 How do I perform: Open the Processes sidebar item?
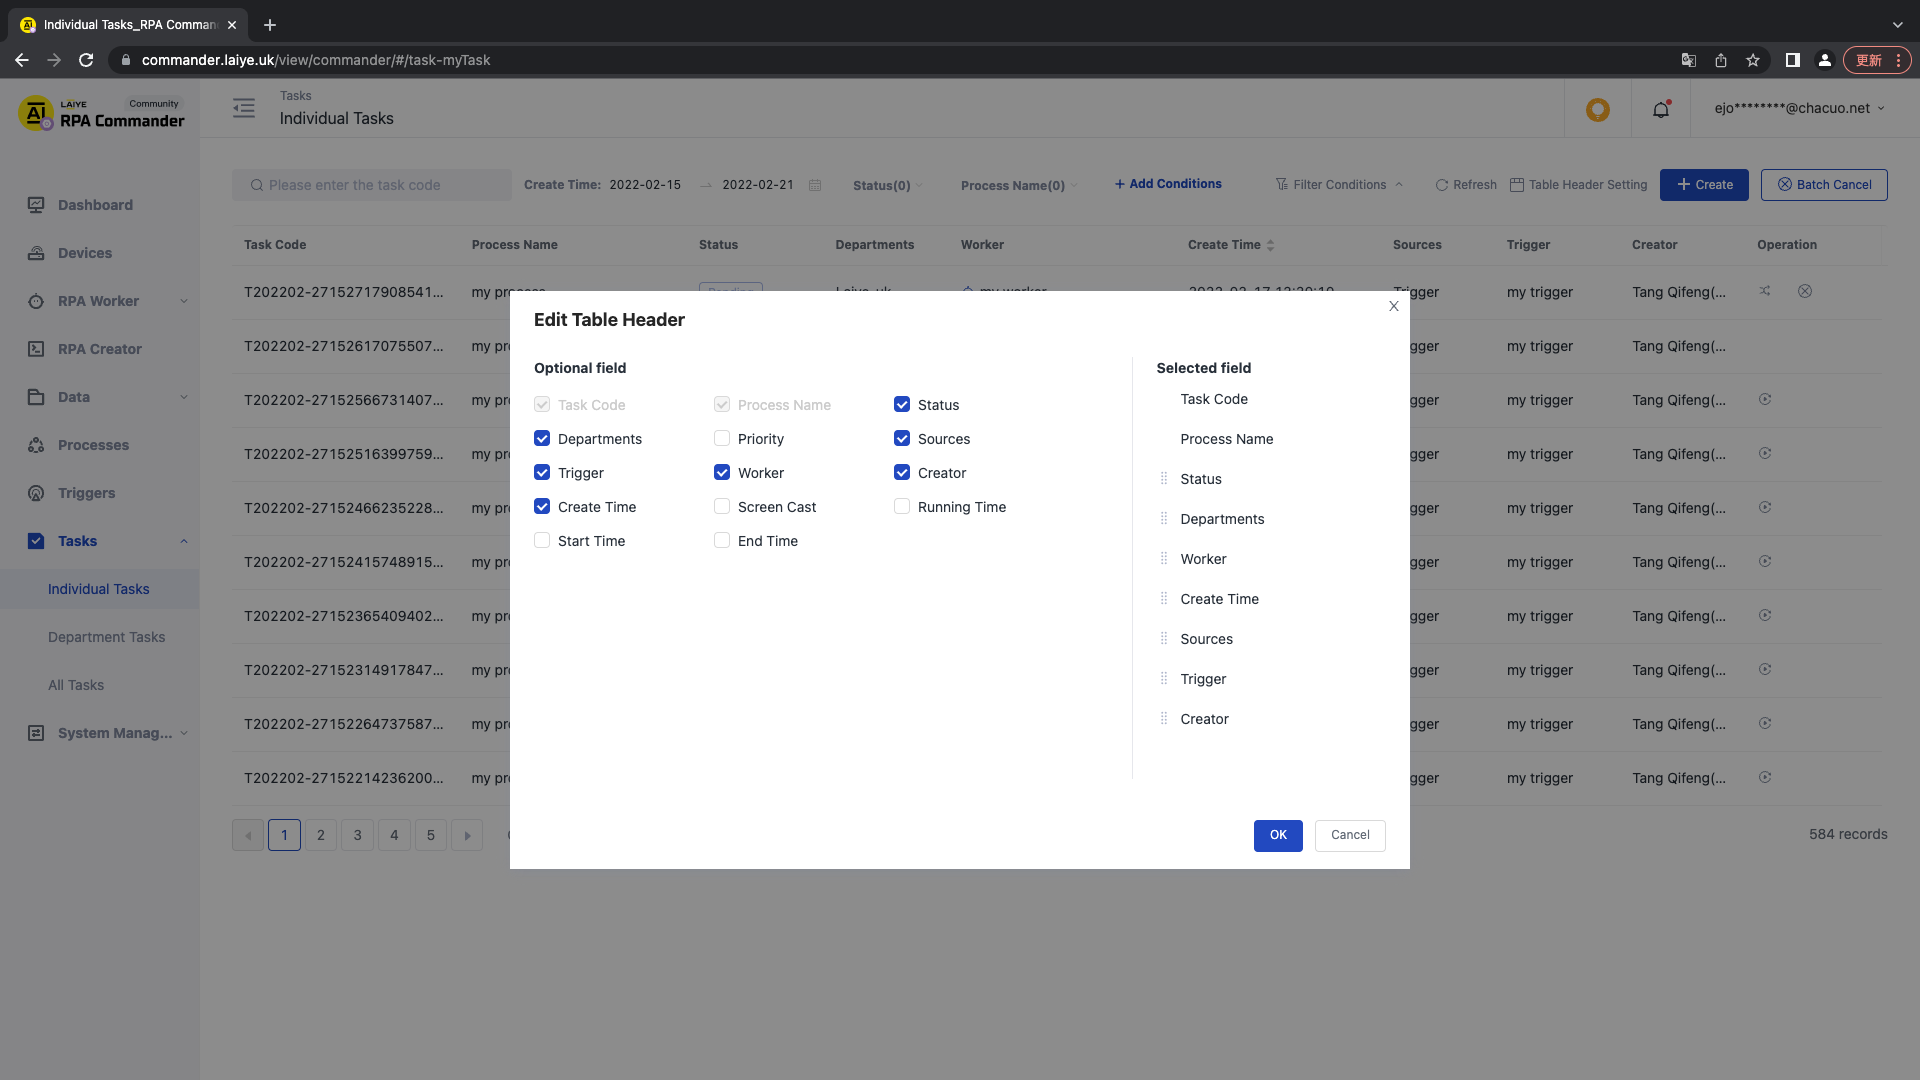[93, 445]
